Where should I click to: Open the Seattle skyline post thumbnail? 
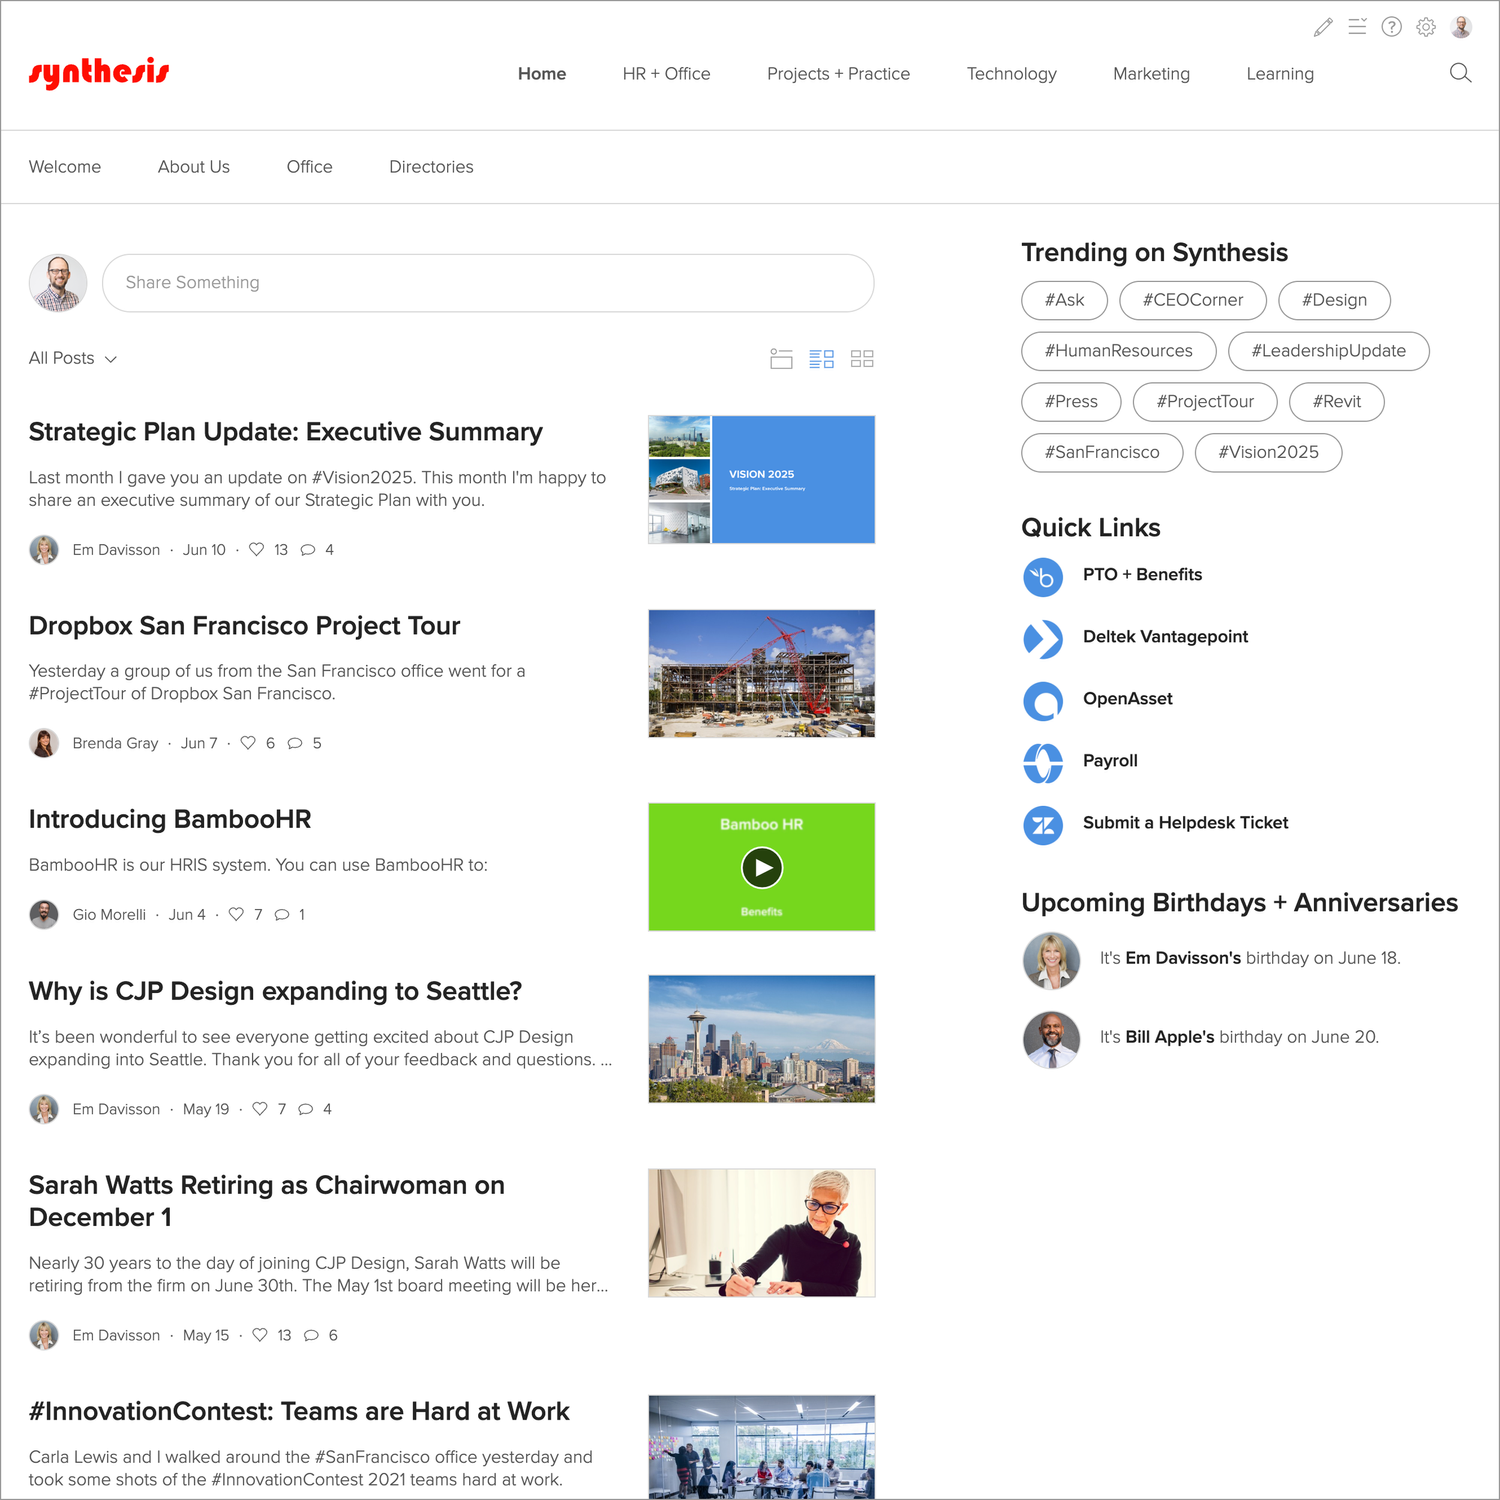coord(761,1039)
